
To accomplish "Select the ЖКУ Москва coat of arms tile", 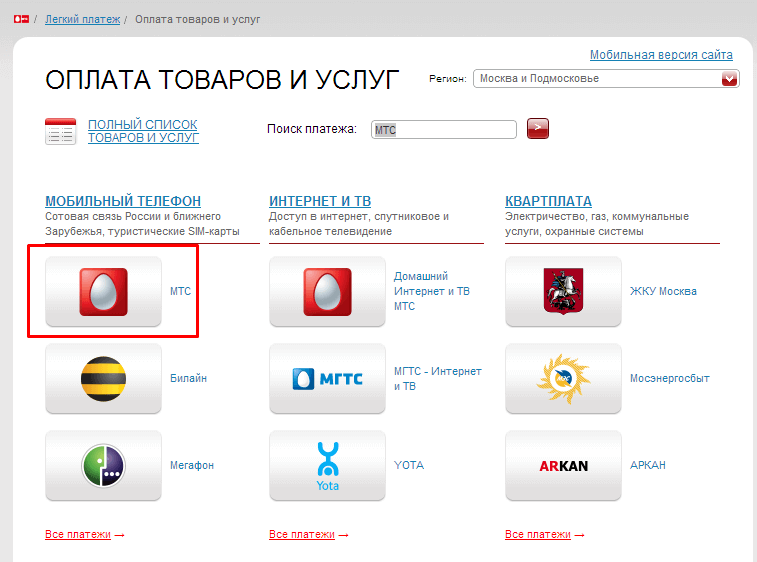I will click(563, 292).
